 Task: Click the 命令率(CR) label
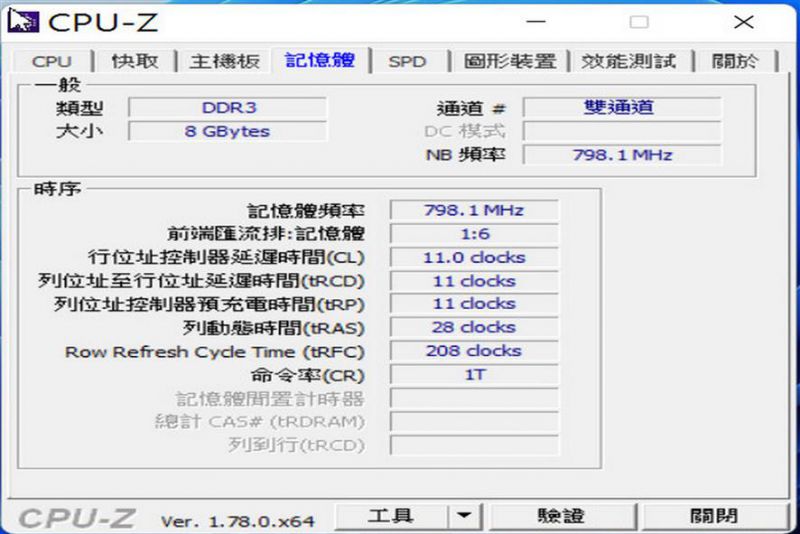coord(308,375)
